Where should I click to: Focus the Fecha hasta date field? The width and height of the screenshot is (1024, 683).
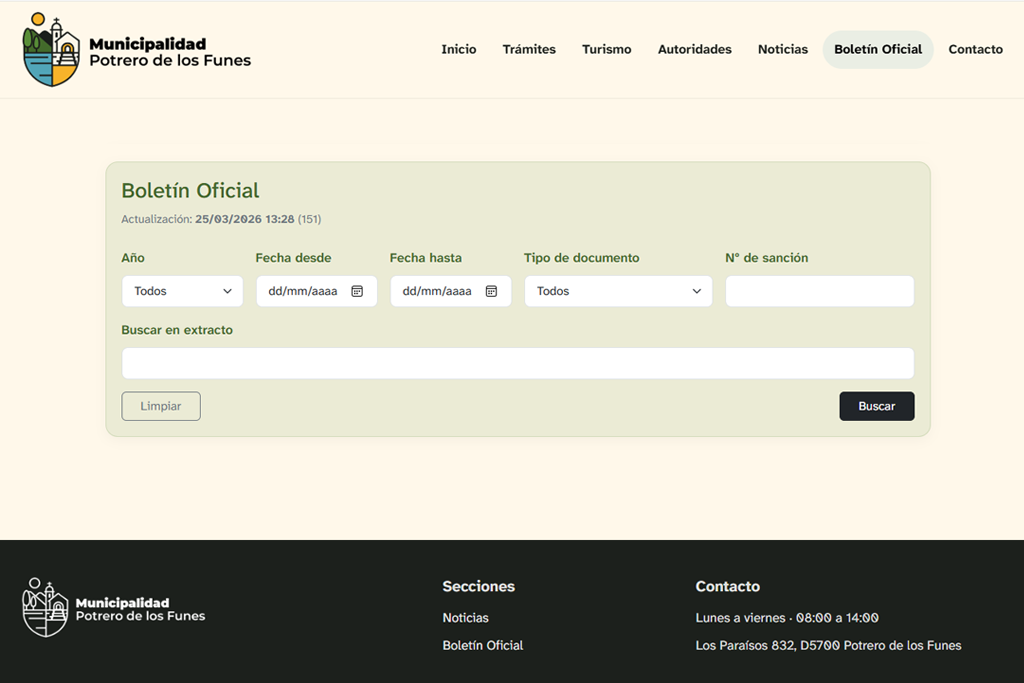pos(451,291)
